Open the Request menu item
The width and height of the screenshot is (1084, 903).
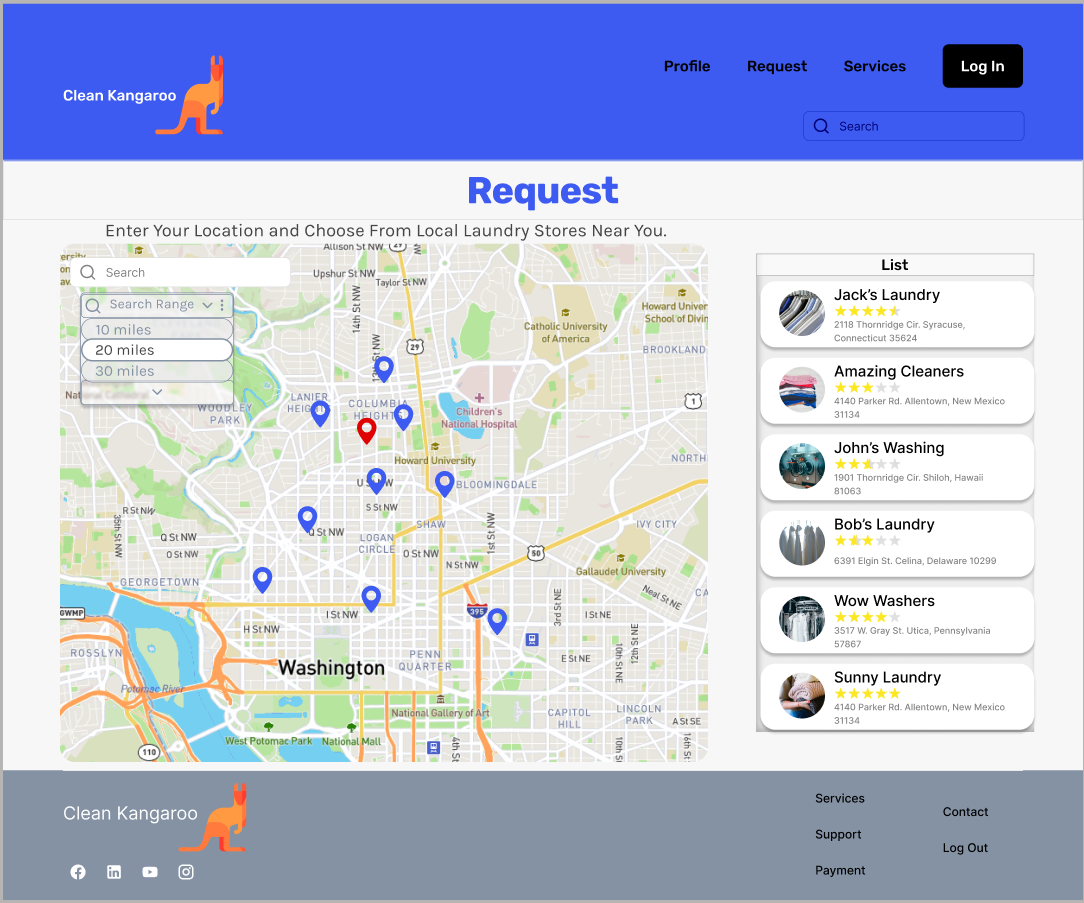click(776, 66)
